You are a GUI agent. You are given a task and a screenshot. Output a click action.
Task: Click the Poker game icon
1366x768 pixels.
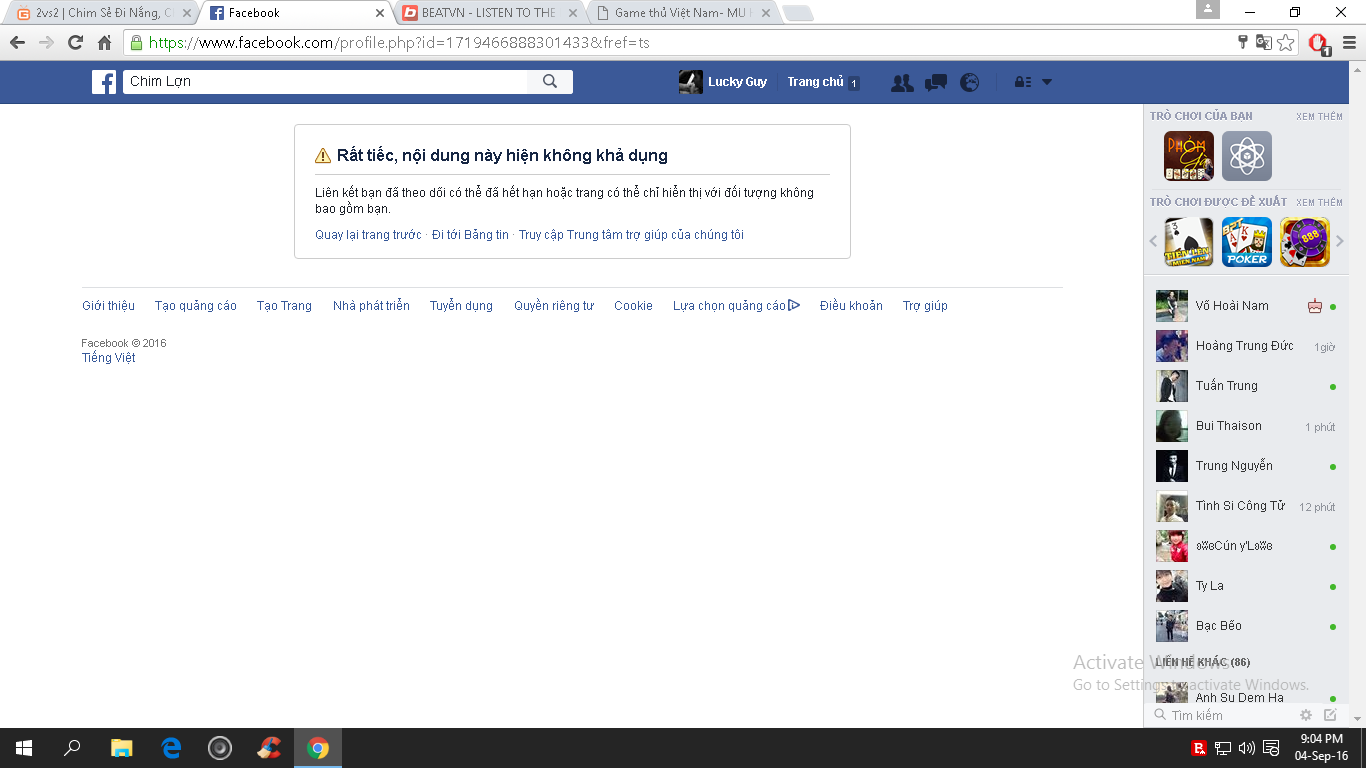[x=1247, y=242]
